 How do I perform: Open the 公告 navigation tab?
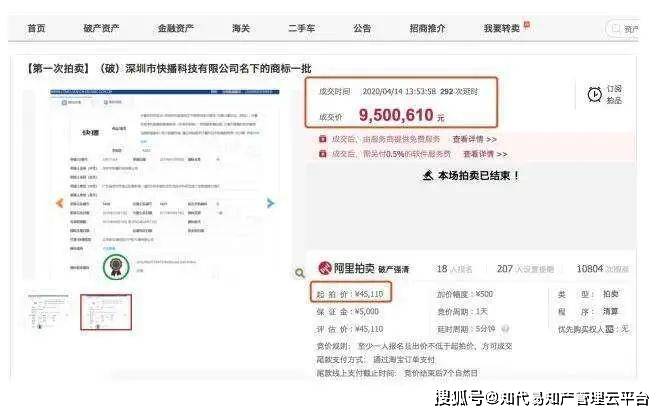362,28
